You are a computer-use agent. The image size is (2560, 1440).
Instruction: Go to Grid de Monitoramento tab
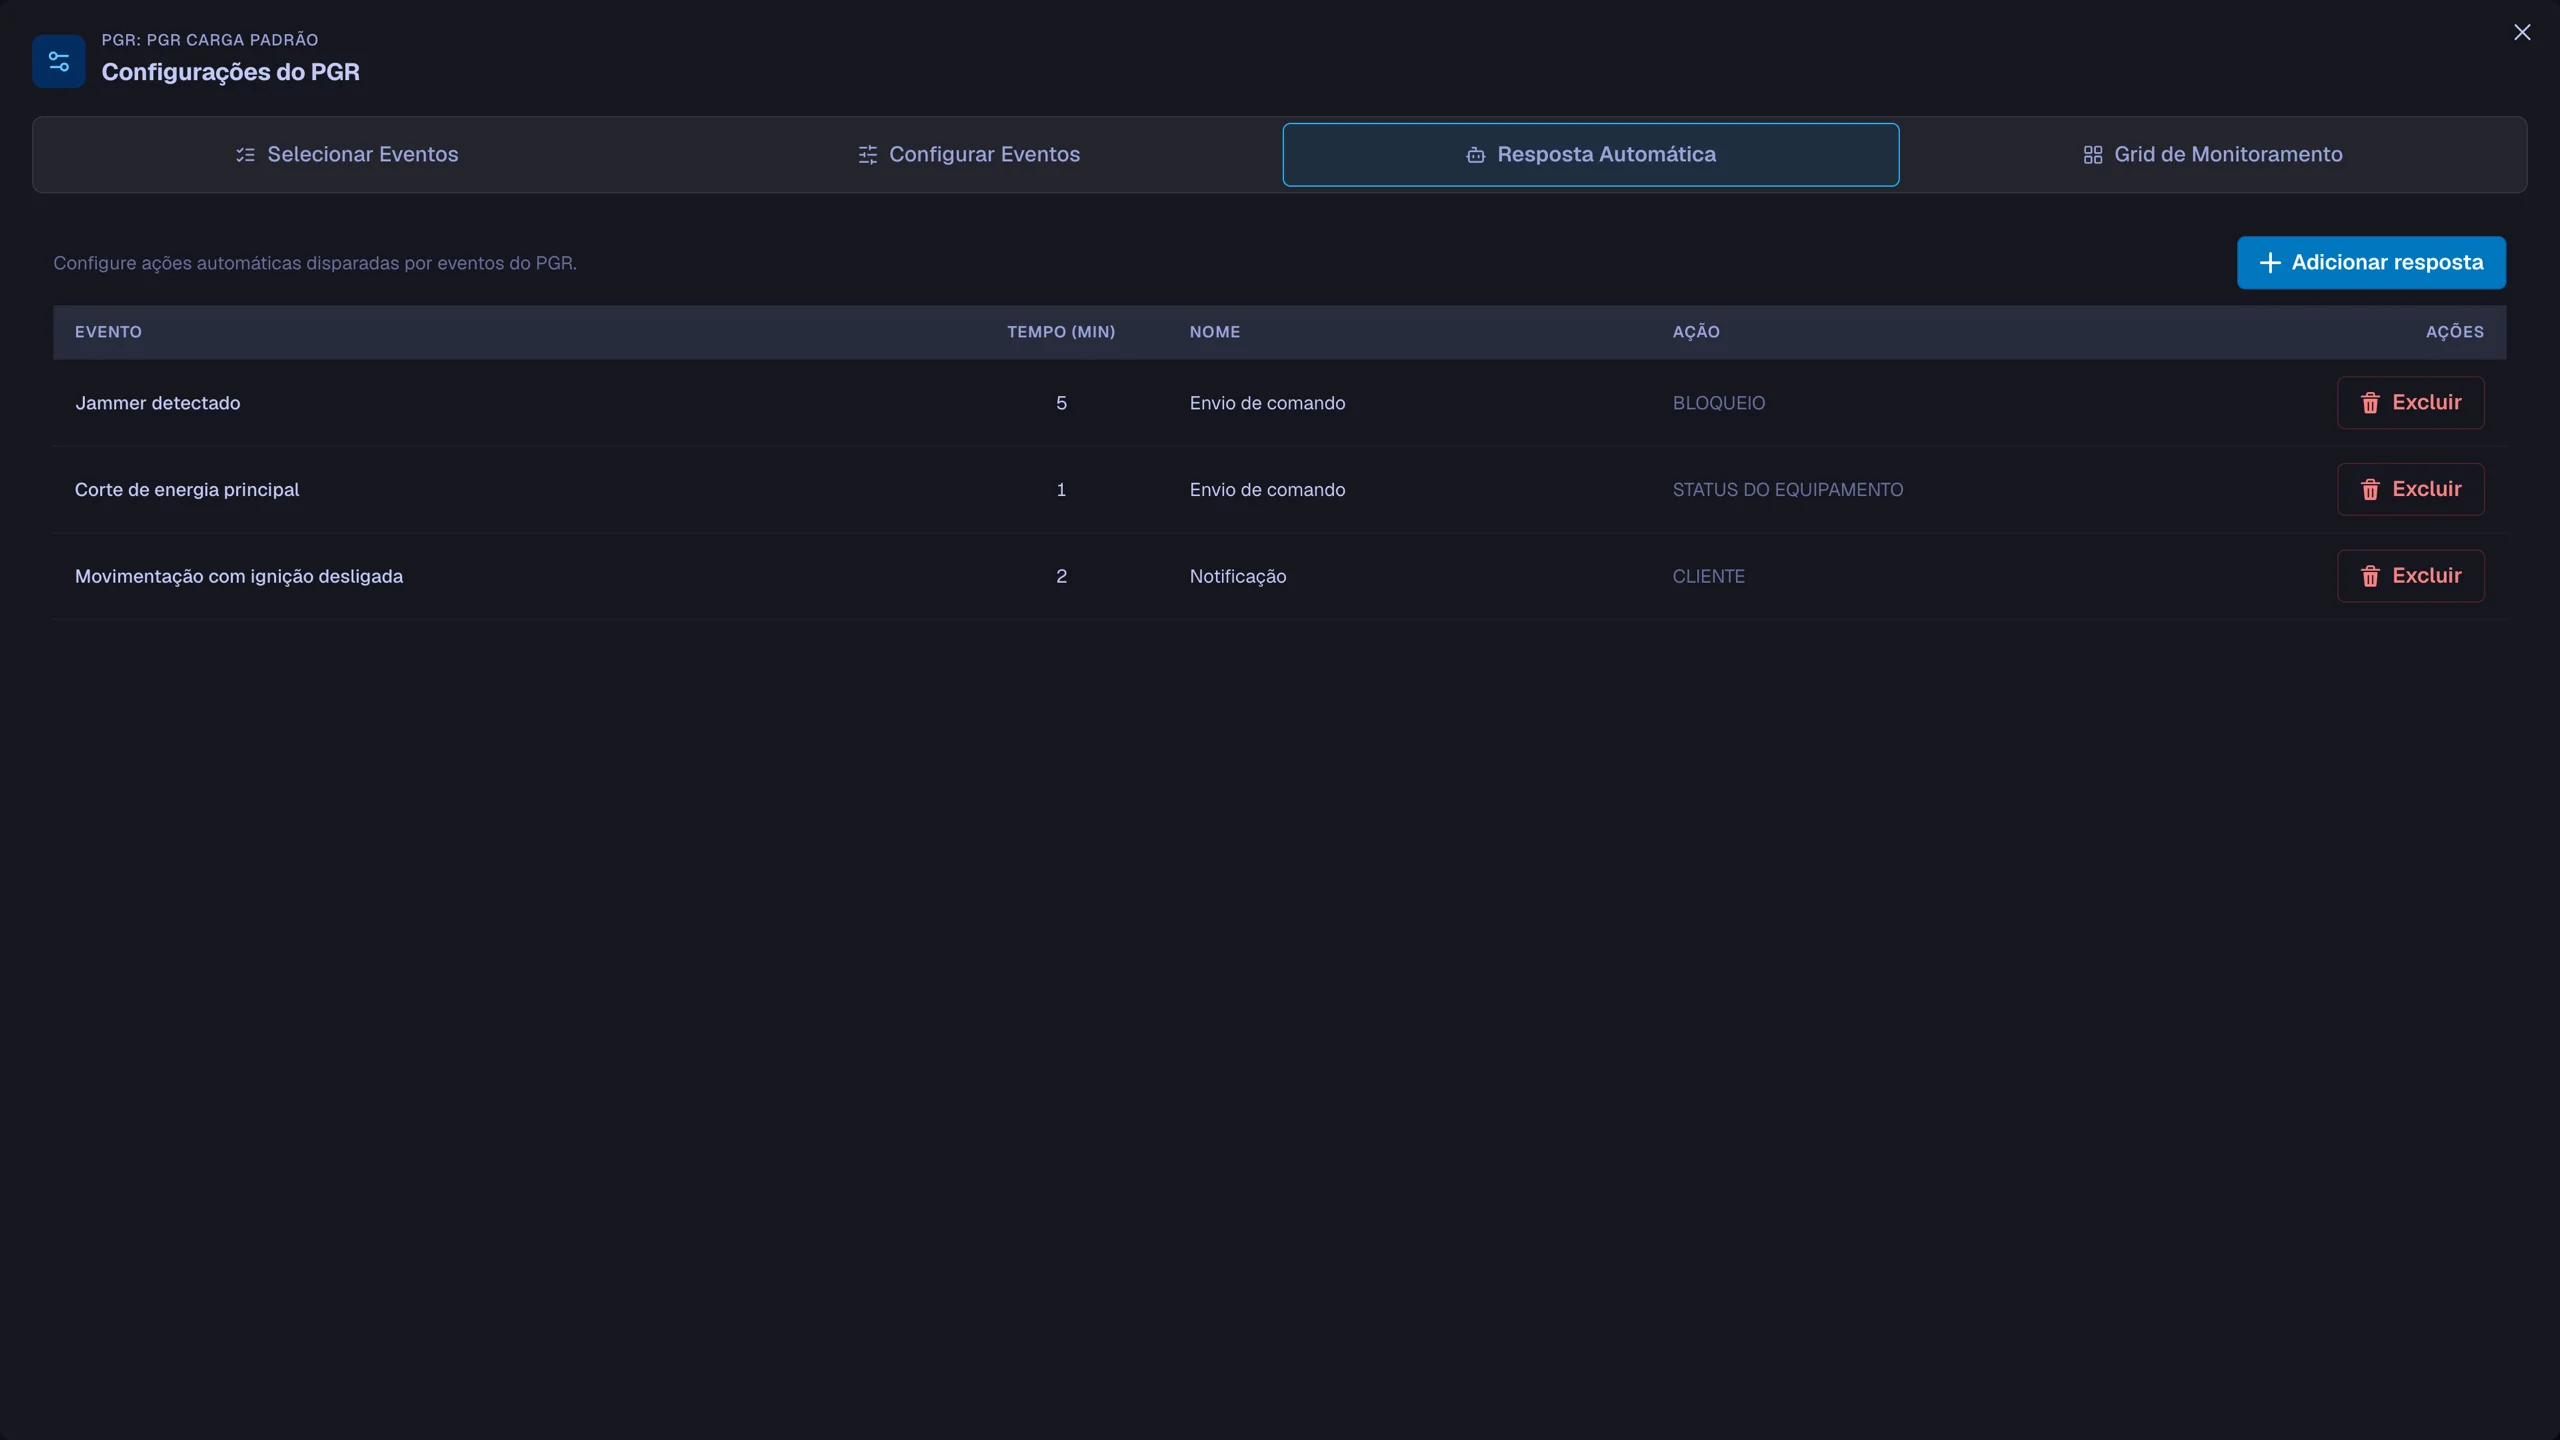[x=2212, y=154]
